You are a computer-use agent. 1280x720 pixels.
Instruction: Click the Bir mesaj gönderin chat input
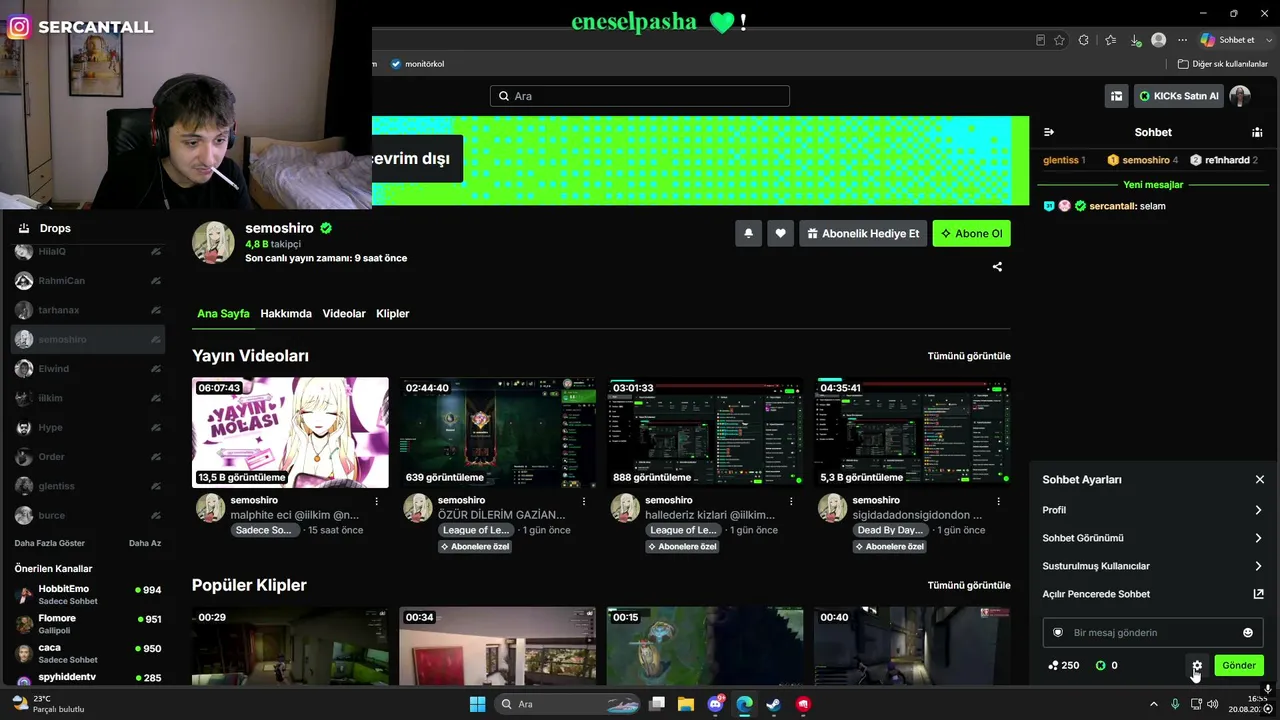pyautogui.click(x=1153, y=632)
